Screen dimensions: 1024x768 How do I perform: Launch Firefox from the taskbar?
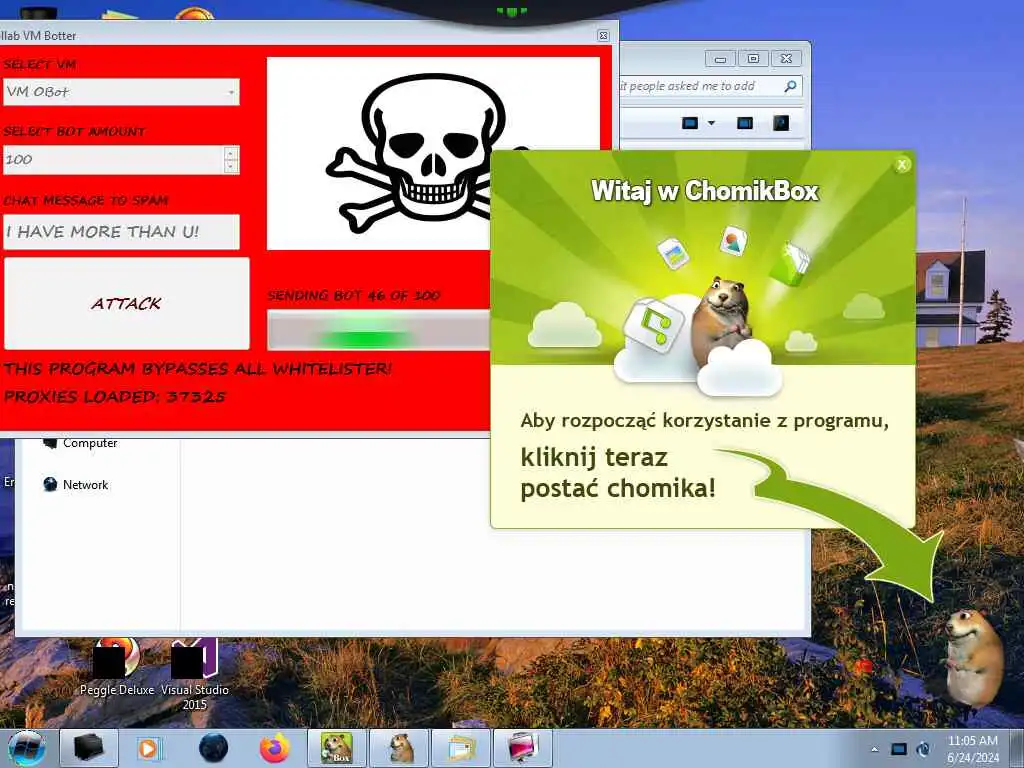point(274,748)
